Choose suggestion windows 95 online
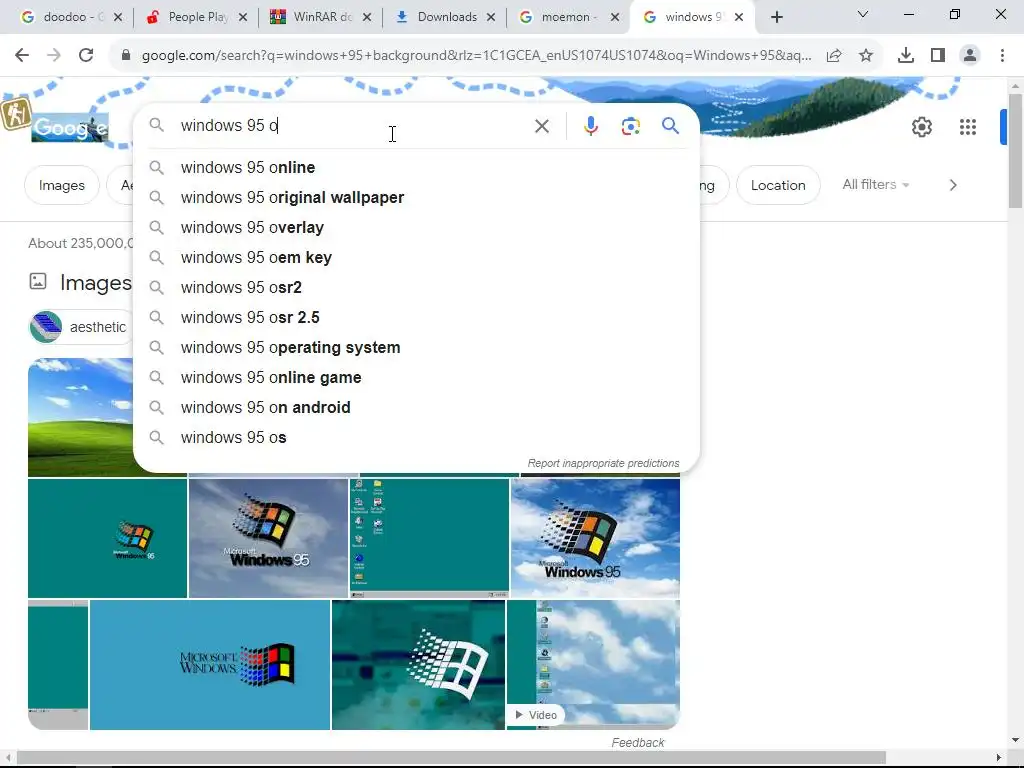 (x=416, y=168)
